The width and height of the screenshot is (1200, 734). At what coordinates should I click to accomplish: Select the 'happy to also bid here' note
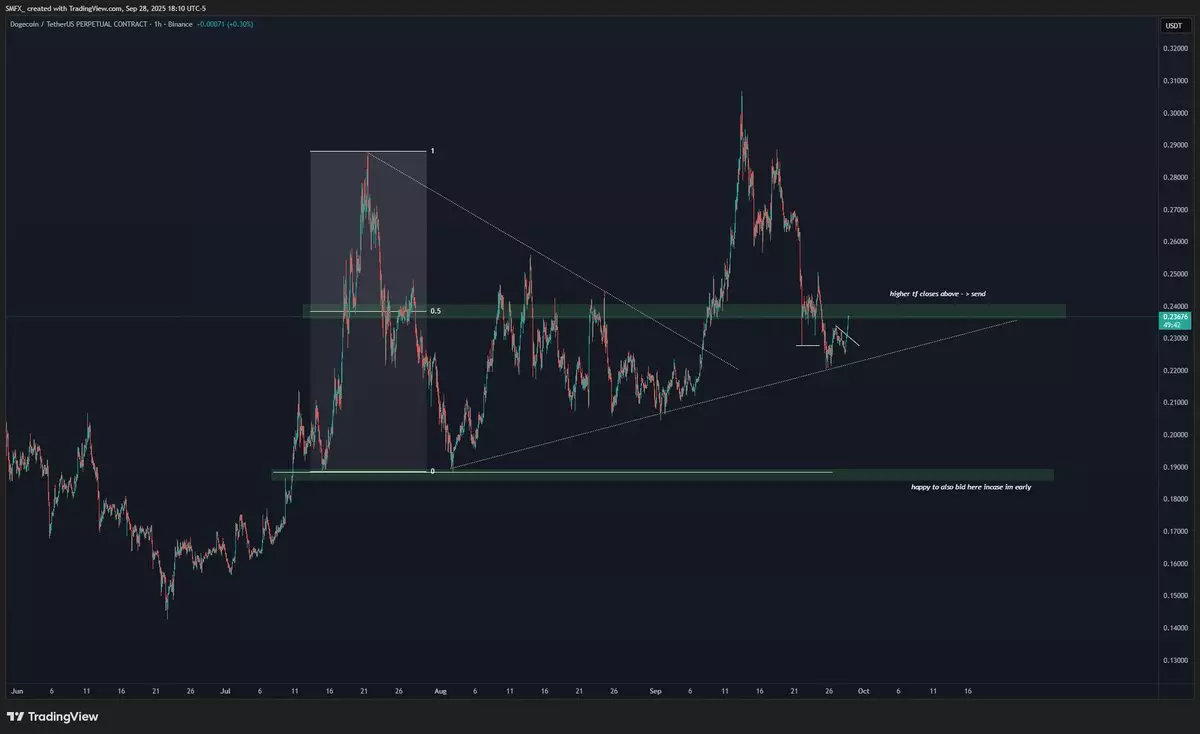[969, 486]
